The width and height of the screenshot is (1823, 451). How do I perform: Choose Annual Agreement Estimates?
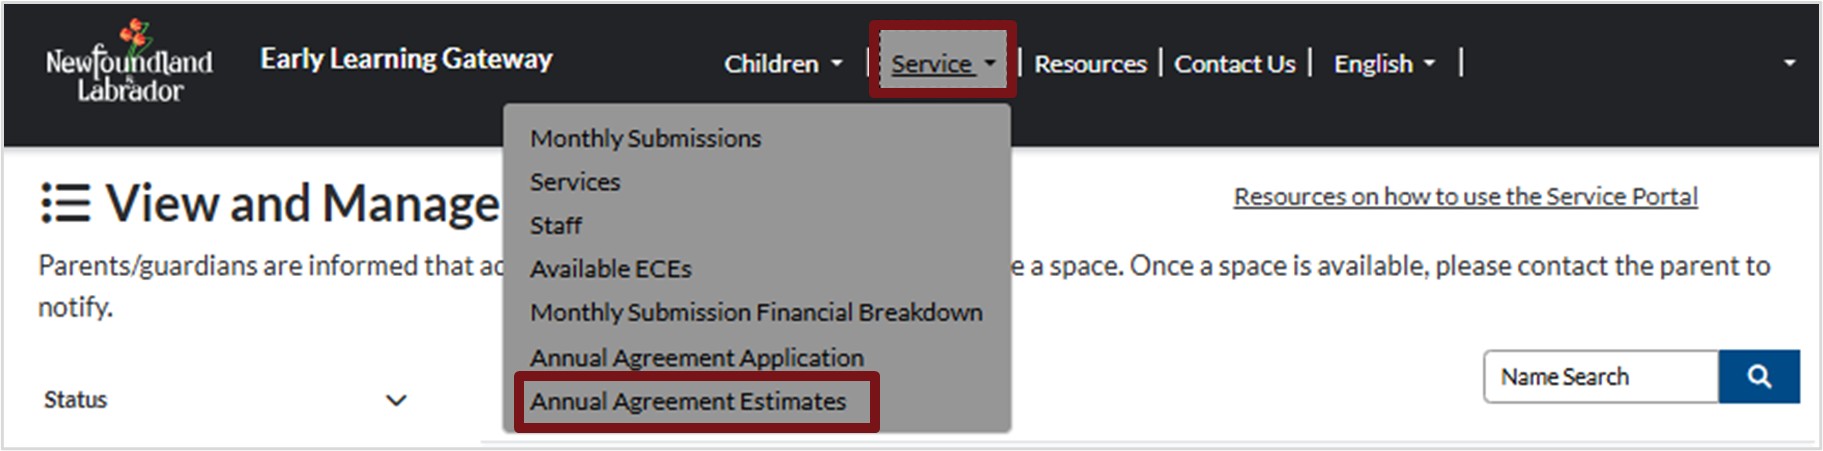point(688,402)
